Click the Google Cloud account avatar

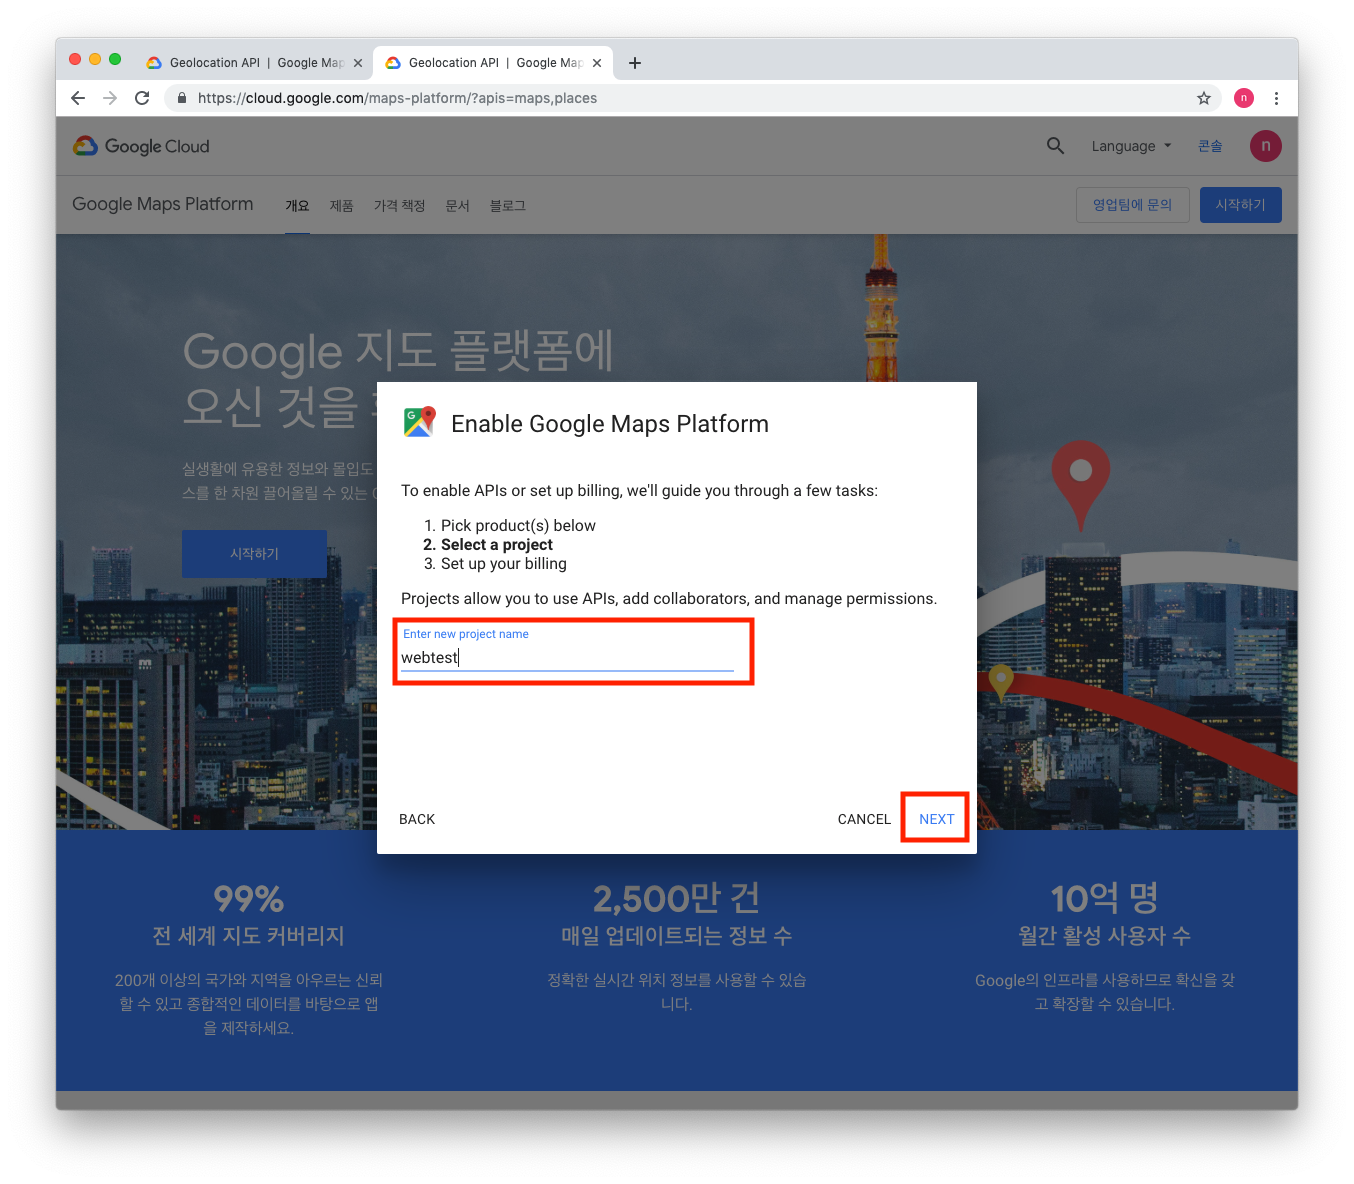click(1266, 146)
